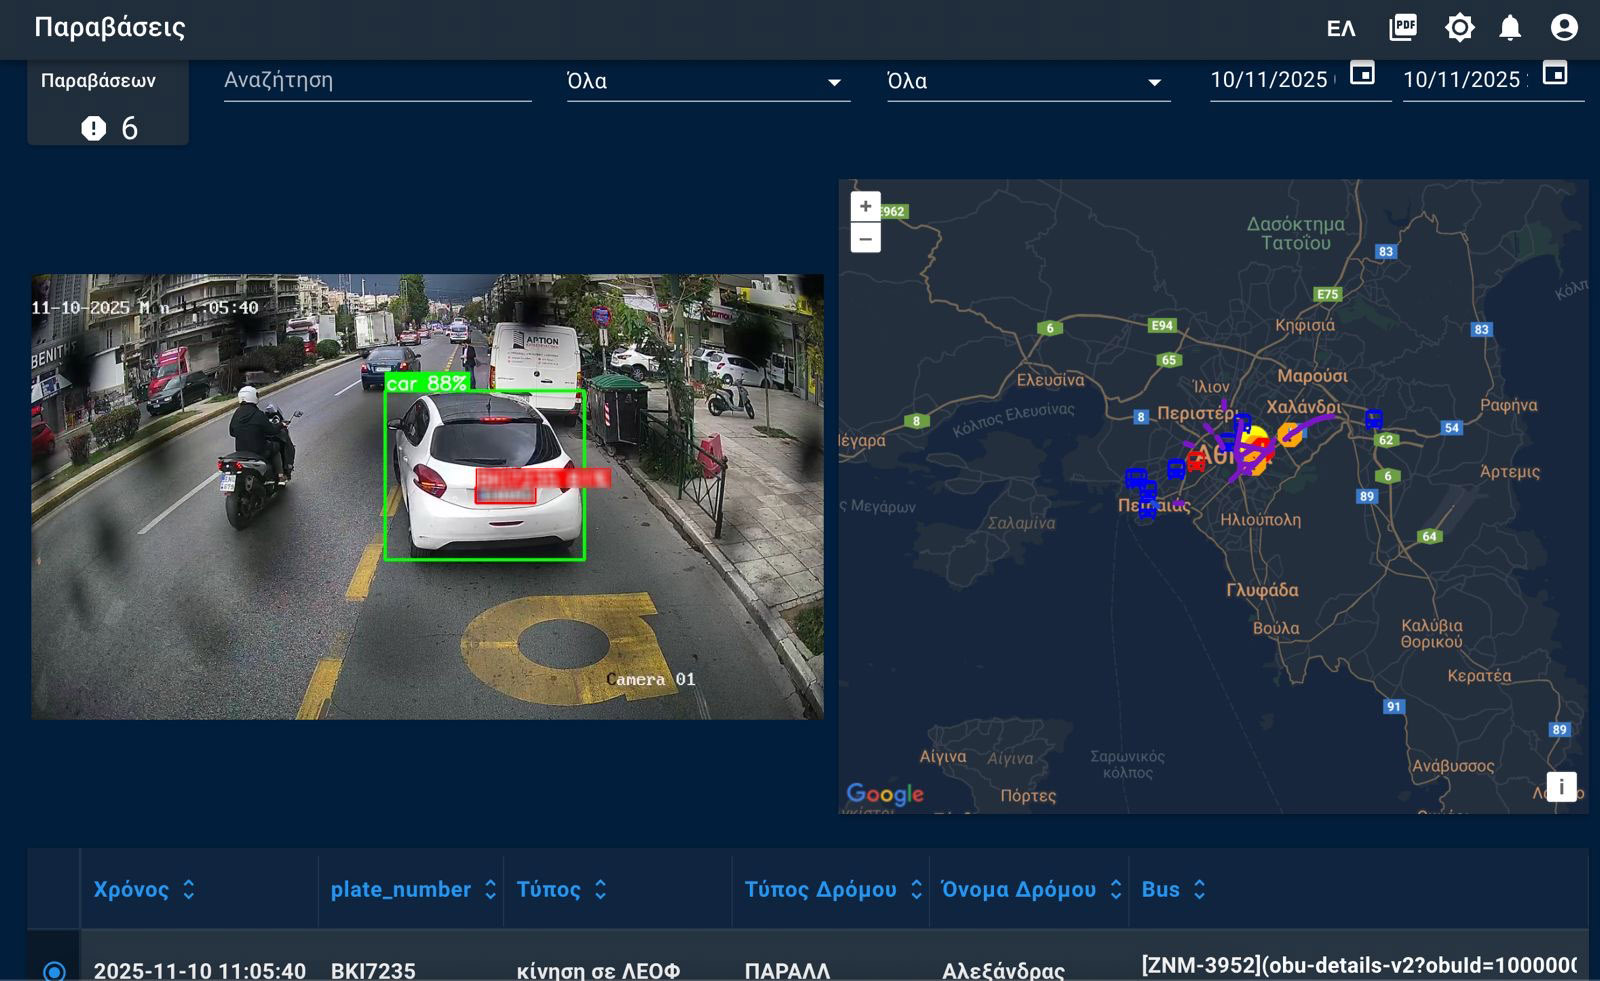Viewport: 1600px width, 981px height.
Task: Open the user account menu
Action: coord(1564,28)
